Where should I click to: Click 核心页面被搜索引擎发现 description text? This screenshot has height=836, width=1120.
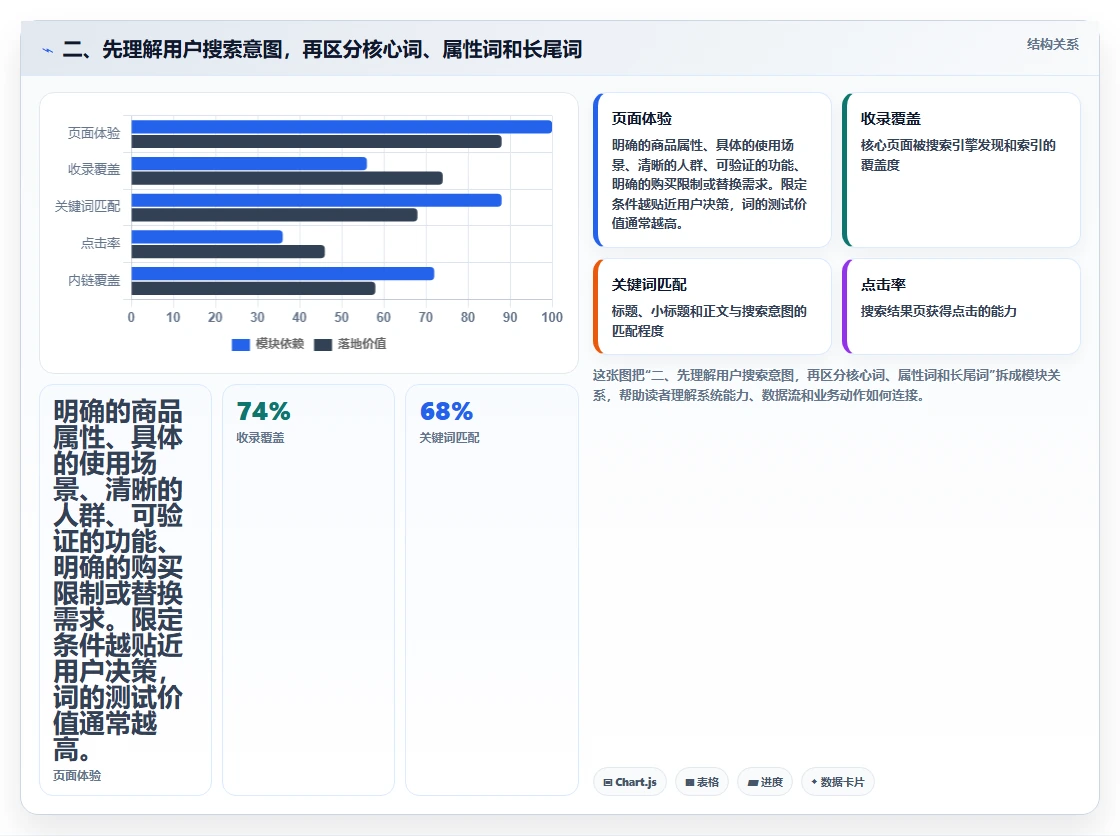[958, 155]
